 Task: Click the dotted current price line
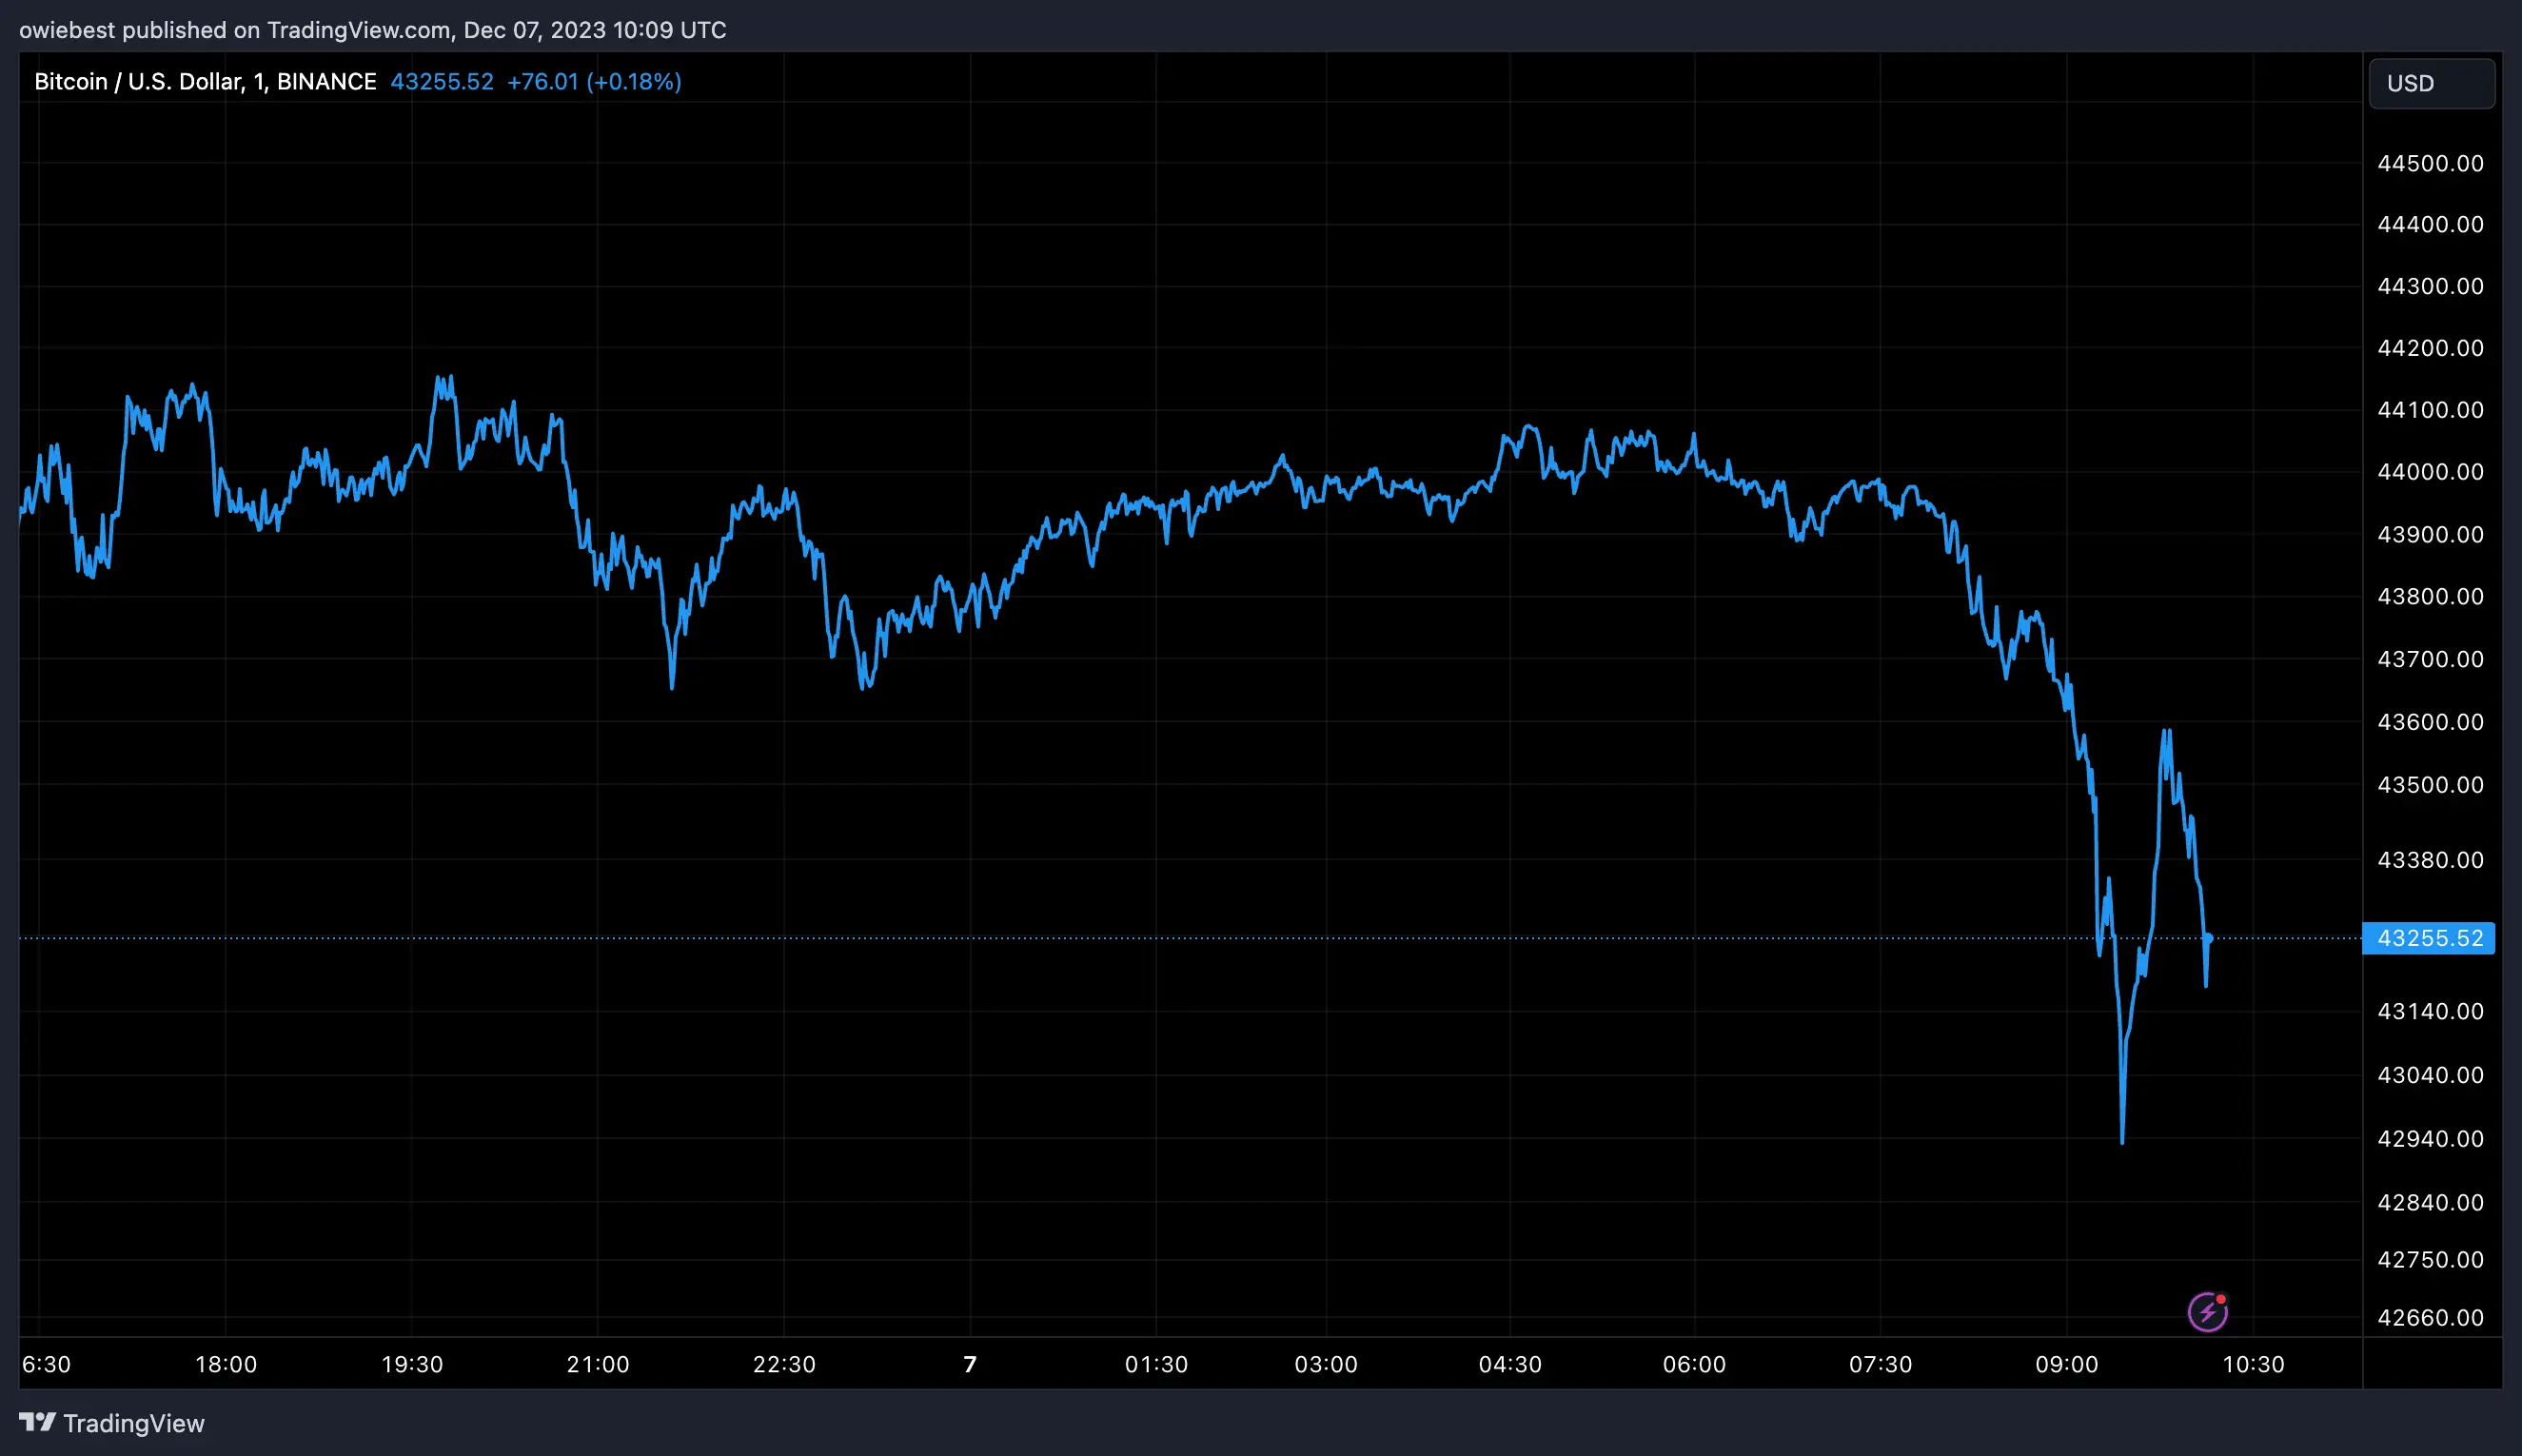(1200, 938)
